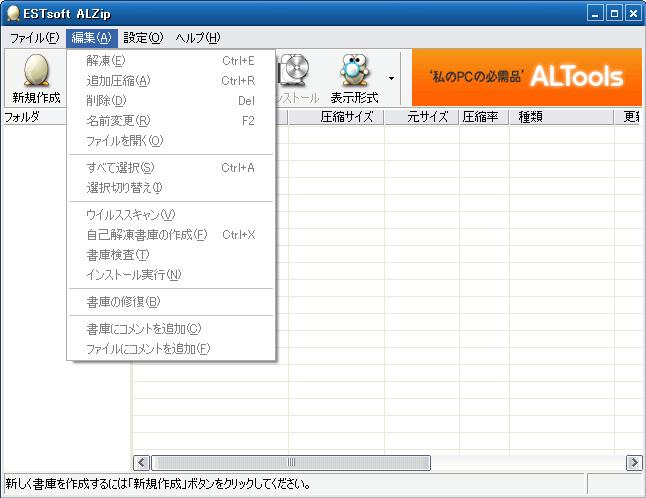Click the ALZip egg icon in title bar
This screenshot has width=646, height=498.
click(x=13, y=13)
